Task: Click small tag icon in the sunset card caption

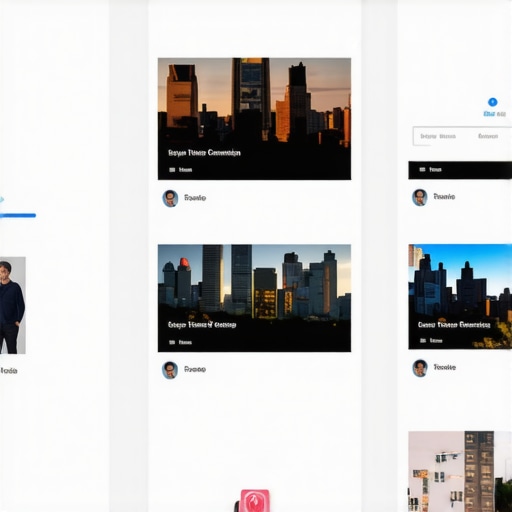Action: (172, 170)
